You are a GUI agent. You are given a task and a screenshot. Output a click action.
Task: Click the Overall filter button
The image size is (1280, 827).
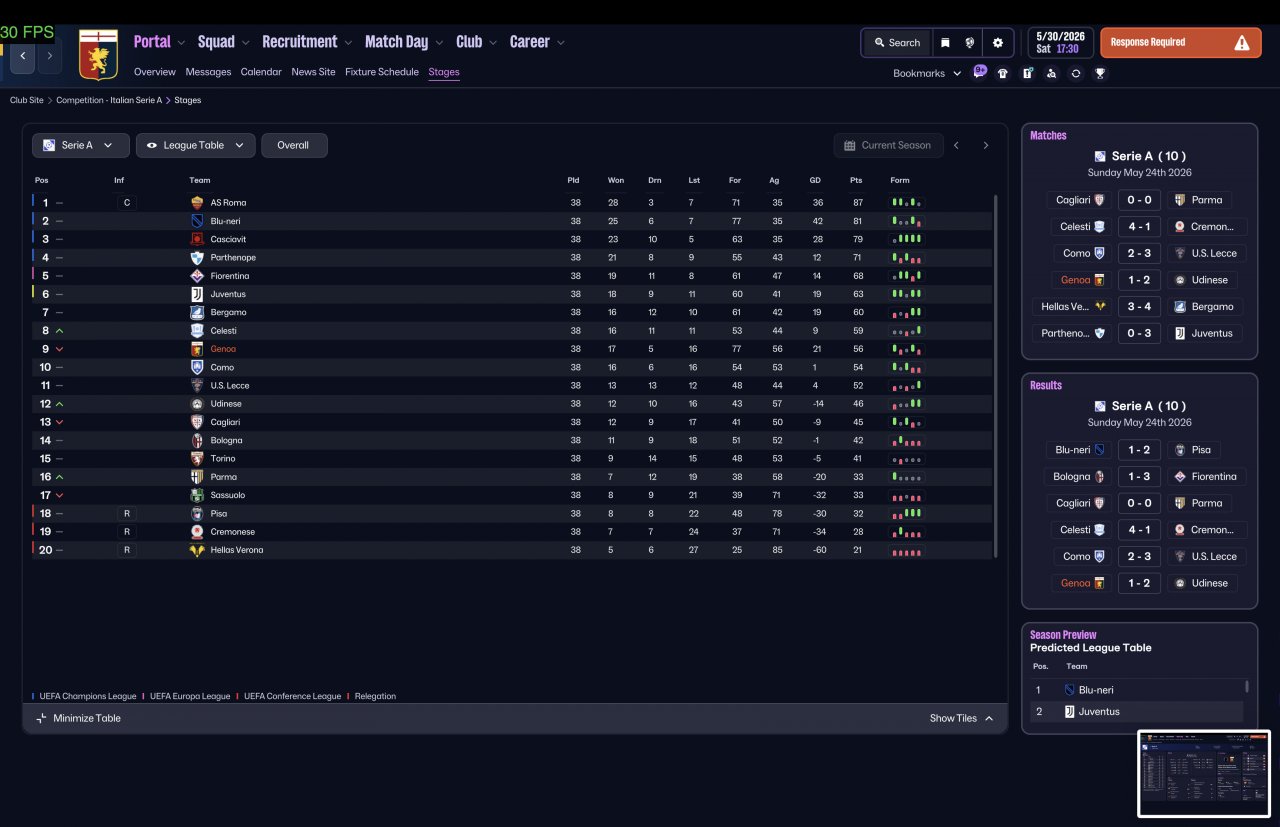coord(294,145)
